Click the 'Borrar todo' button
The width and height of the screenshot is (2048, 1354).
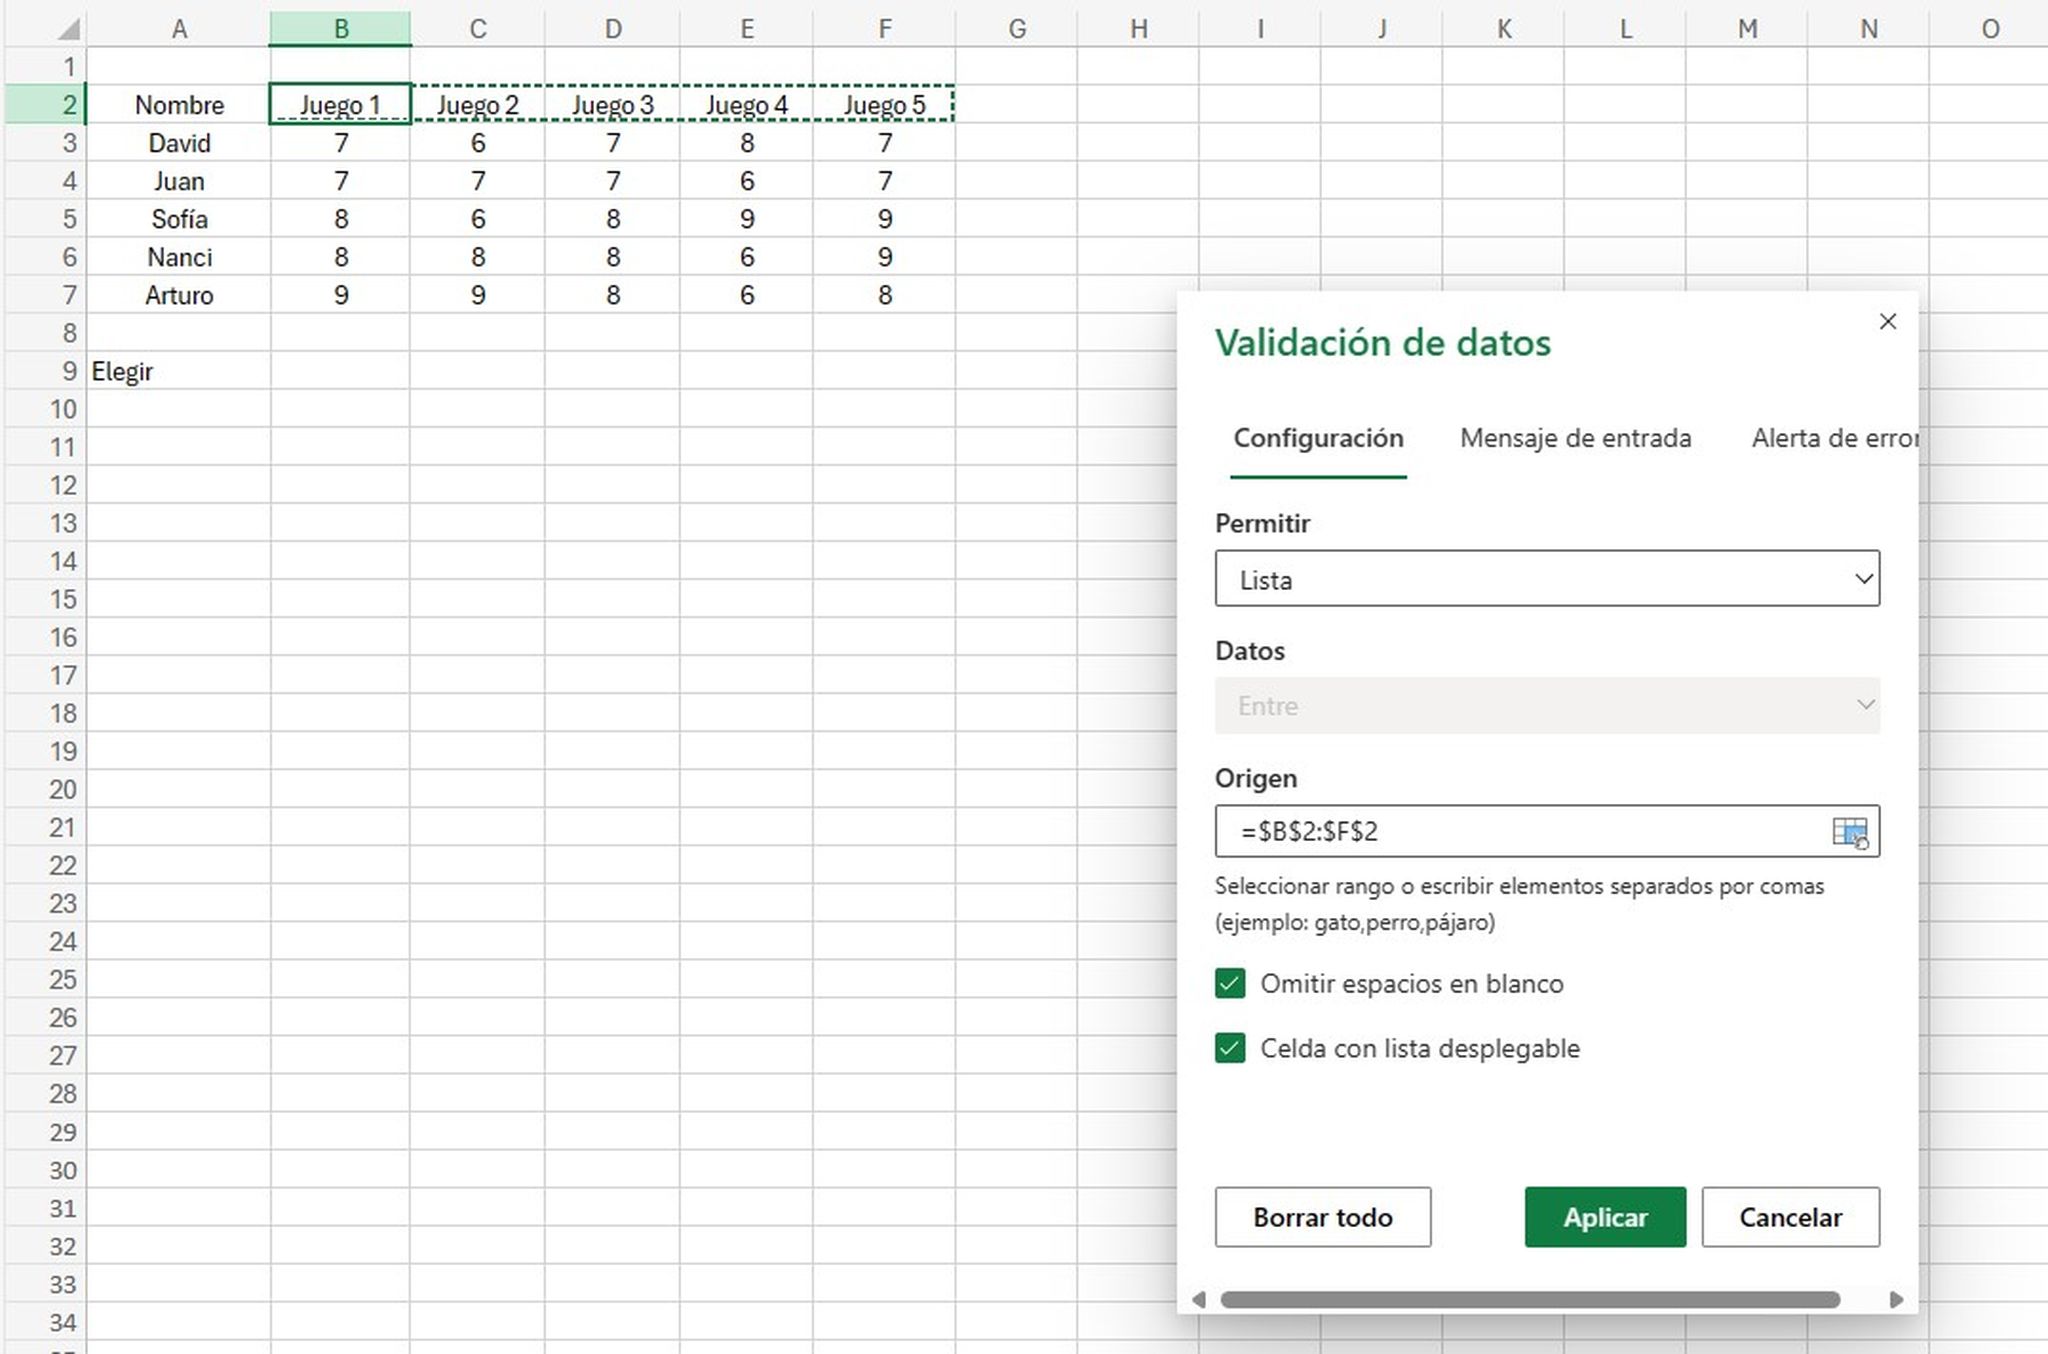(x=1322, y=1217)
